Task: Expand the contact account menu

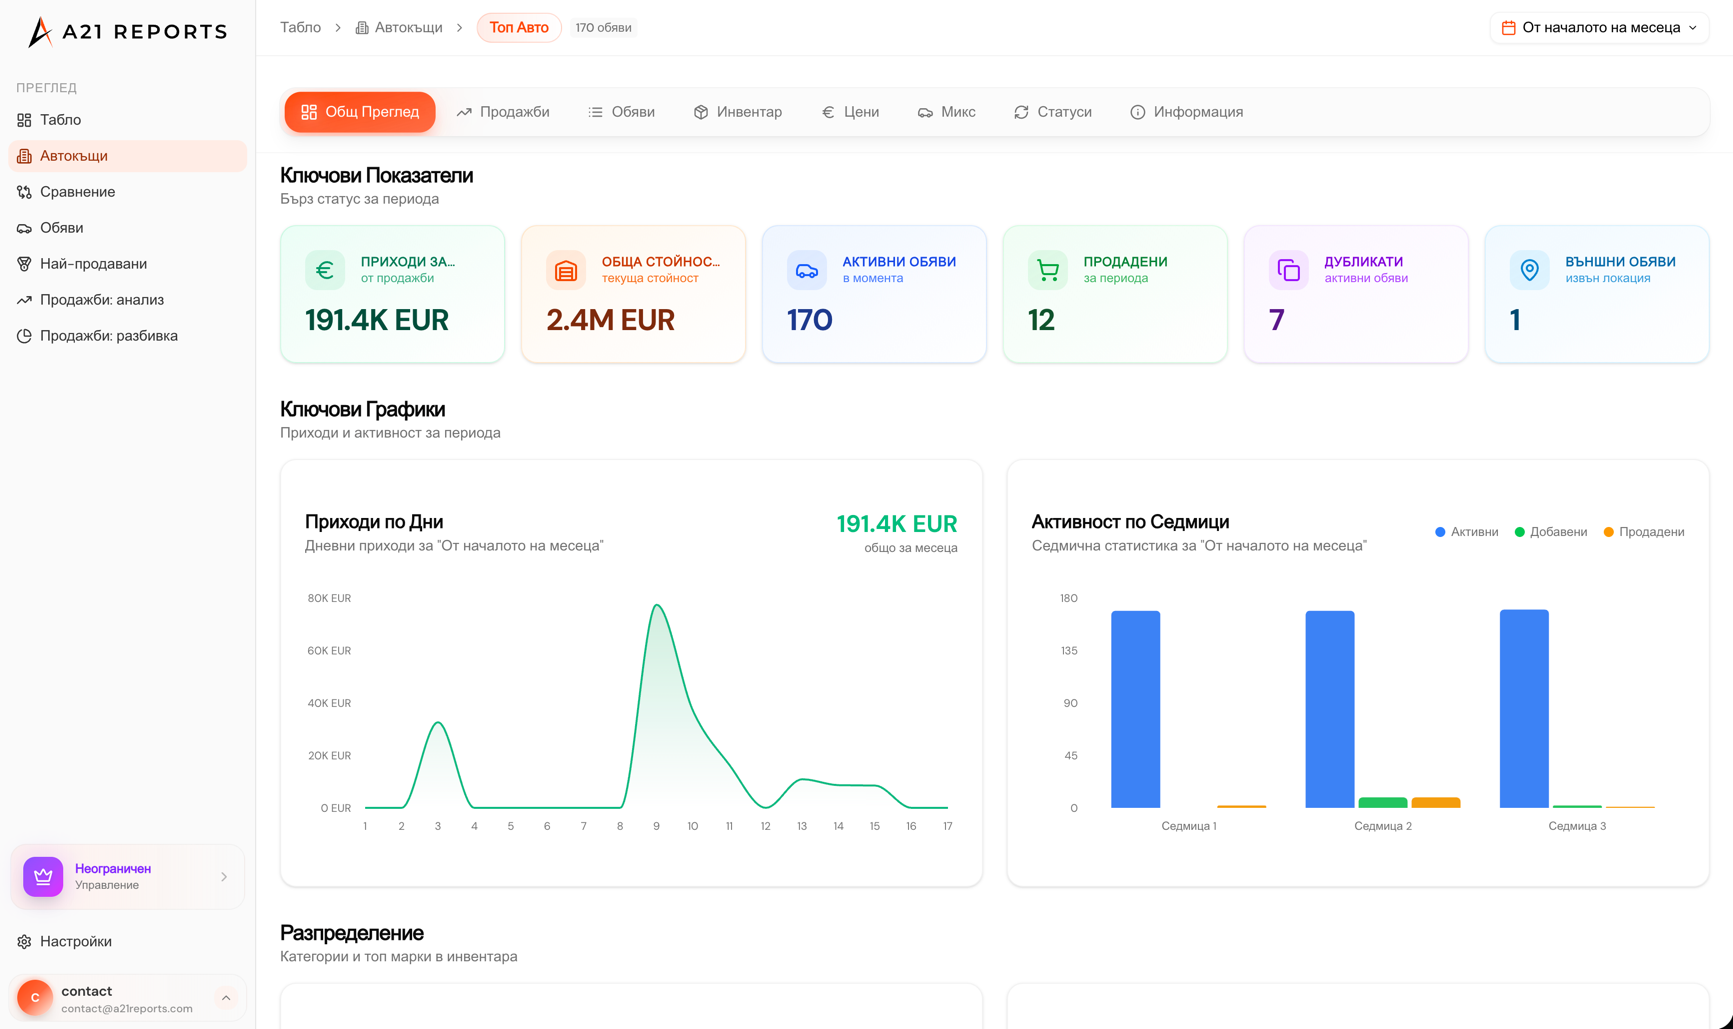Action: pyautogui.click(x=226, y=998)
